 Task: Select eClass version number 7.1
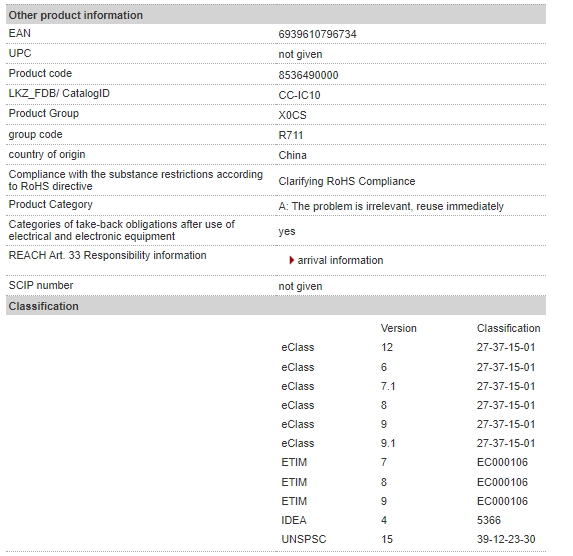388,386
